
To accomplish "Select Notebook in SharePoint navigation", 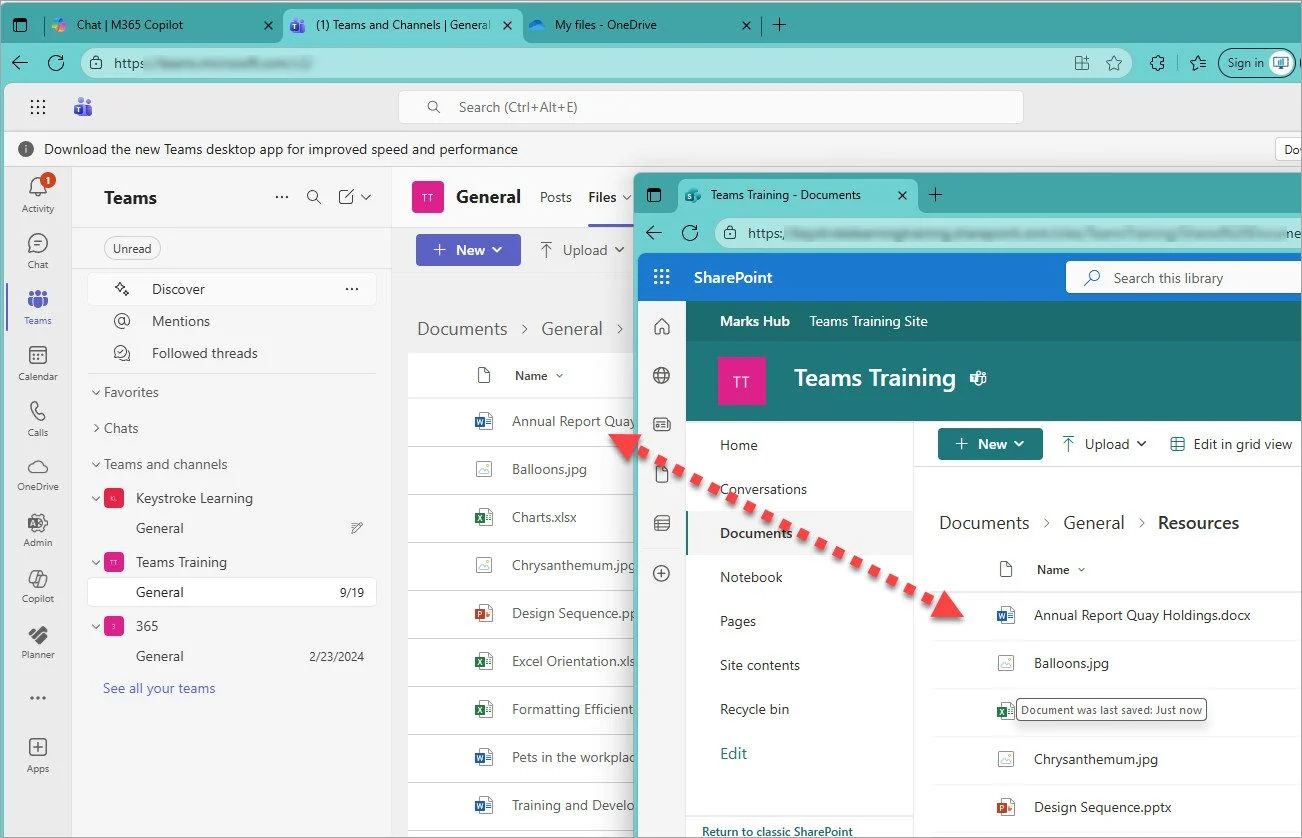I will tap(751, 577).
